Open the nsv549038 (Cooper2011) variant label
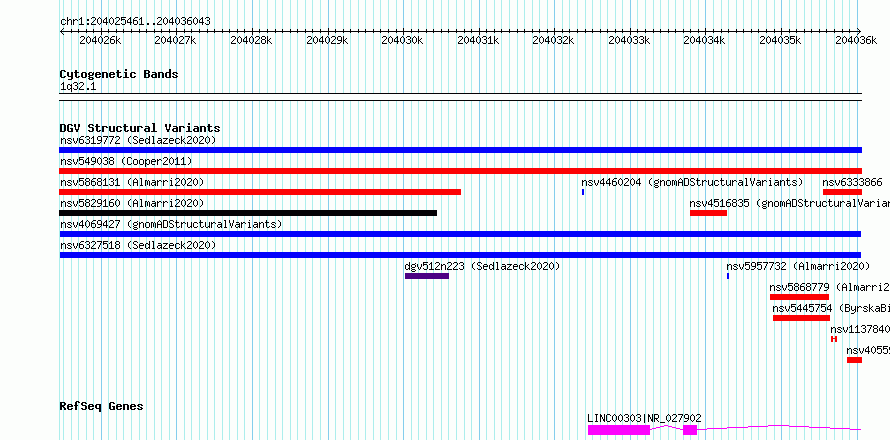The height and width of the screenshot is (440, 890). click(126, 161)
